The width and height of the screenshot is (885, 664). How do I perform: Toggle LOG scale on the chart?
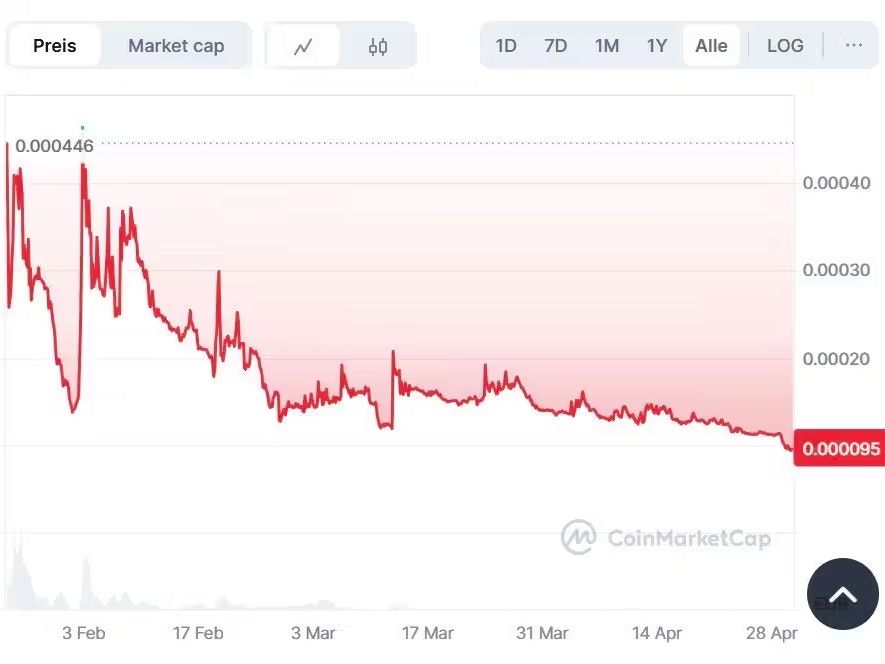tap(785, 45)
